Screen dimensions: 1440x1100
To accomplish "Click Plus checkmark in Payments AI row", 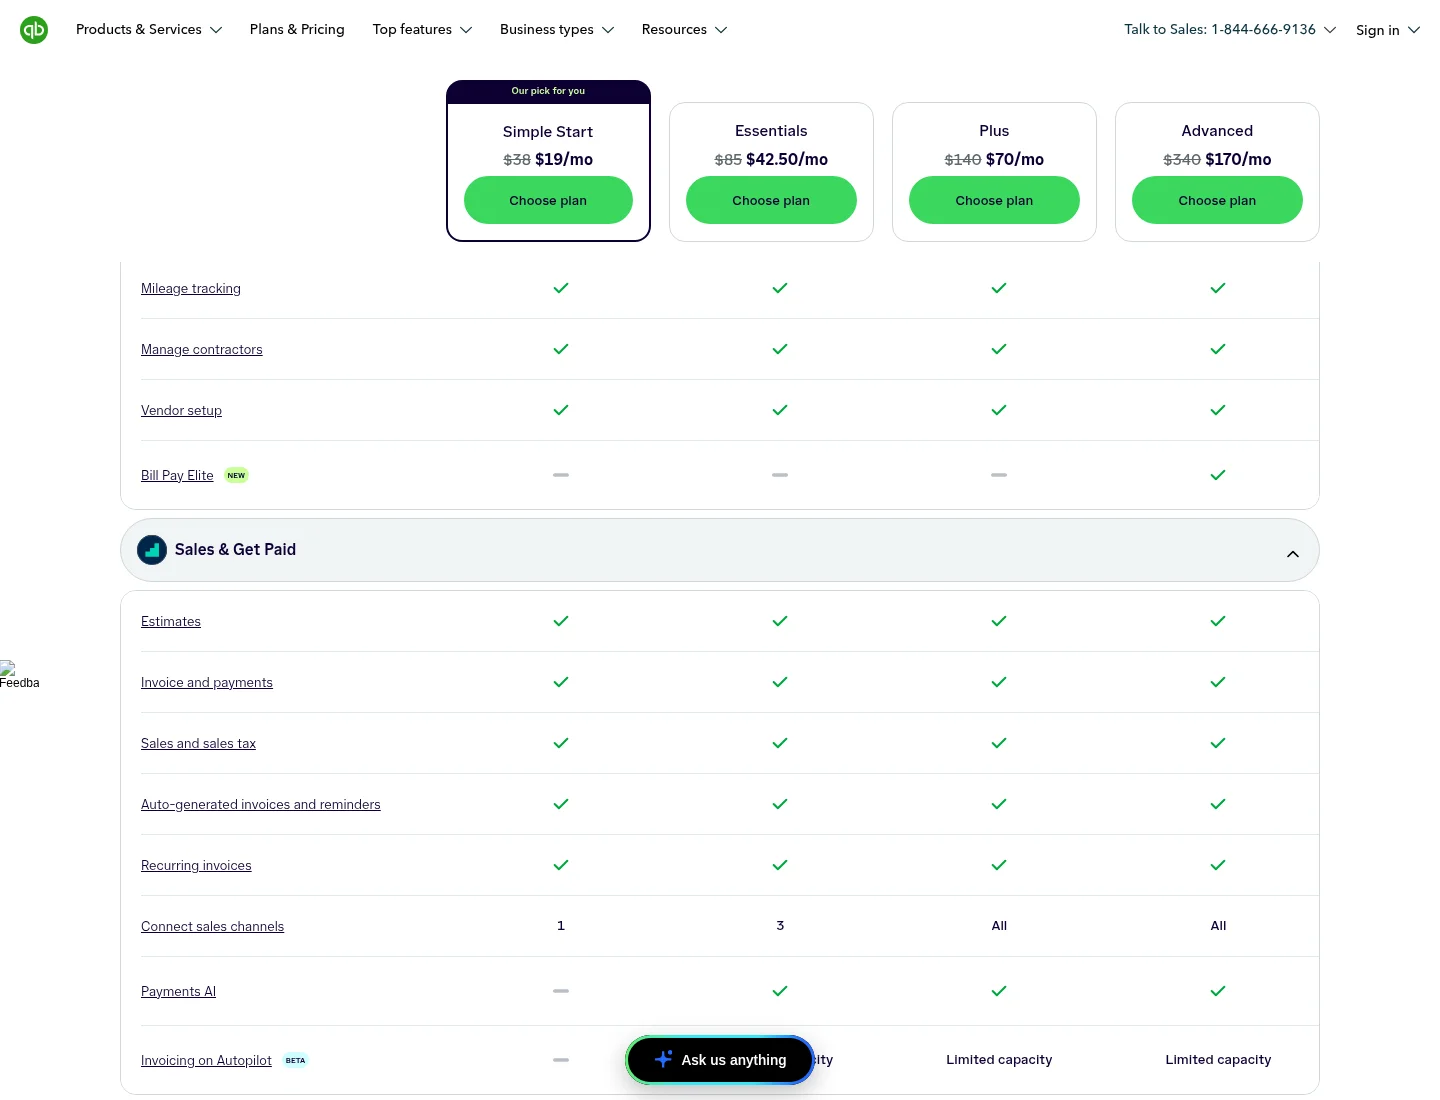I will [999, 991].
